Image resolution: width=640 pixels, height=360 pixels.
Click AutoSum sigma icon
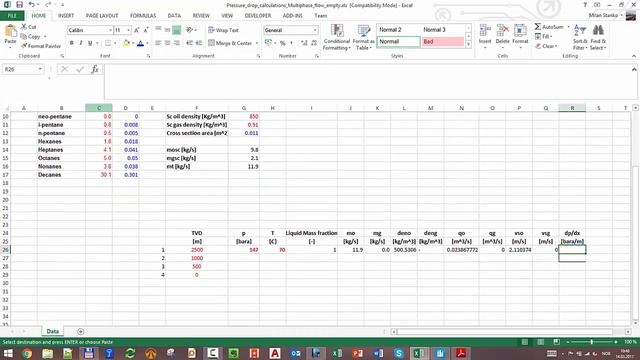point(538,27)
